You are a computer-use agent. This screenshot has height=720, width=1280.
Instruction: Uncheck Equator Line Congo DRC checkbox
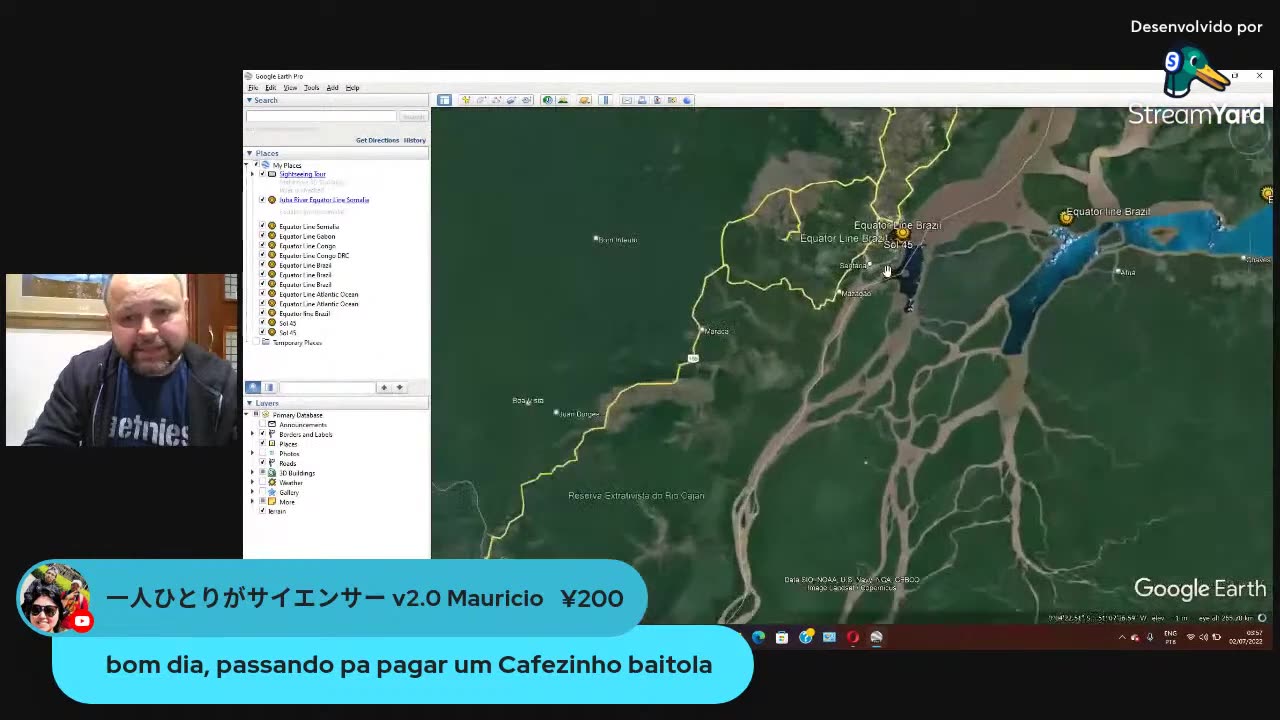pyautogui.click(x=263, y=256)
